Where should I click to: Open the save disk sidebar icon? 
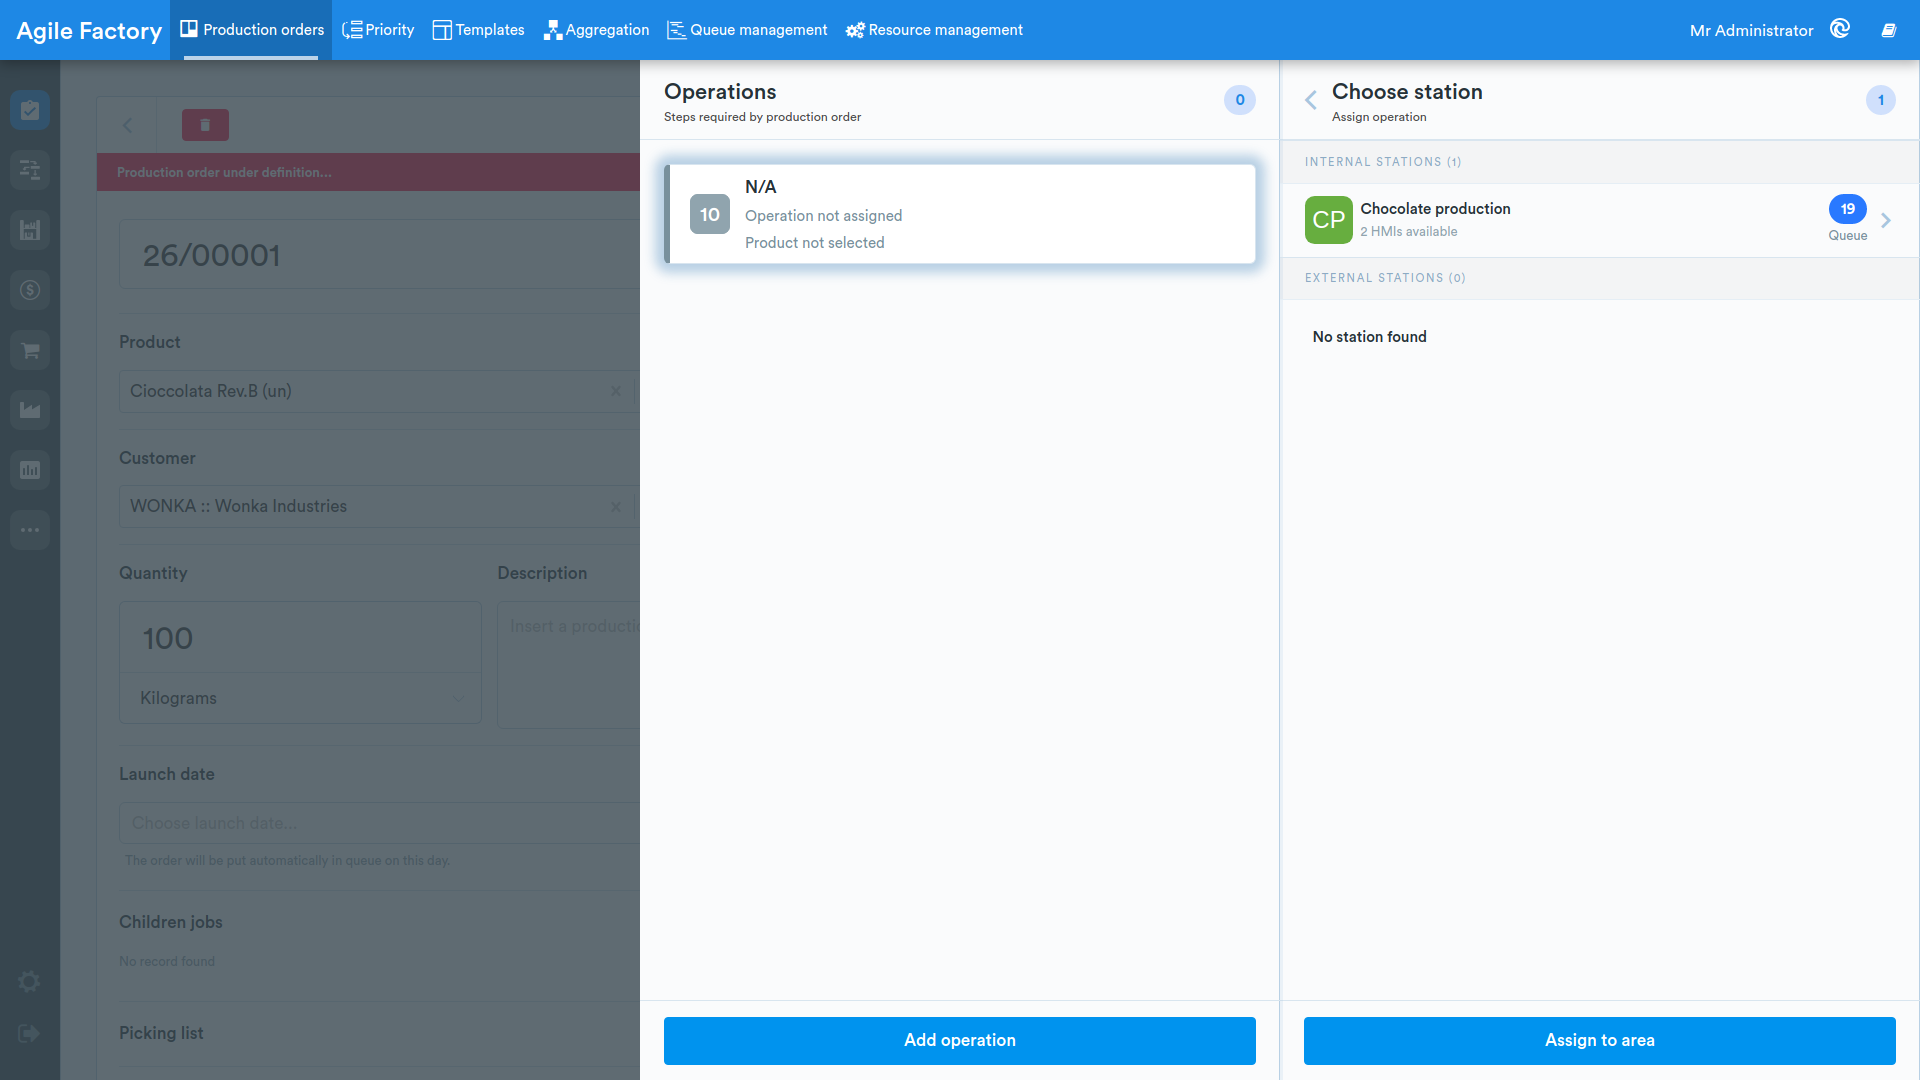(30, 230)
